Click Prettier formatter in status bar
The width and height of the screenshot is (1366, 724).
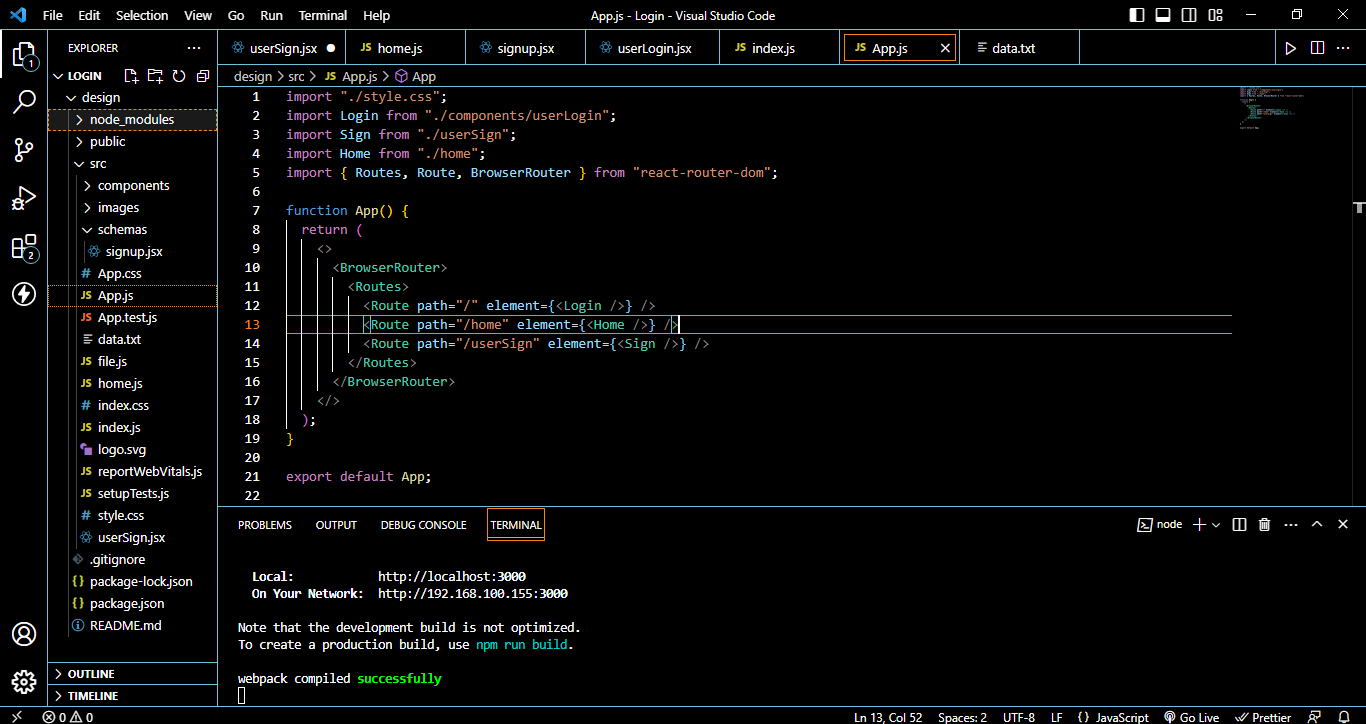click(1264, 717)
